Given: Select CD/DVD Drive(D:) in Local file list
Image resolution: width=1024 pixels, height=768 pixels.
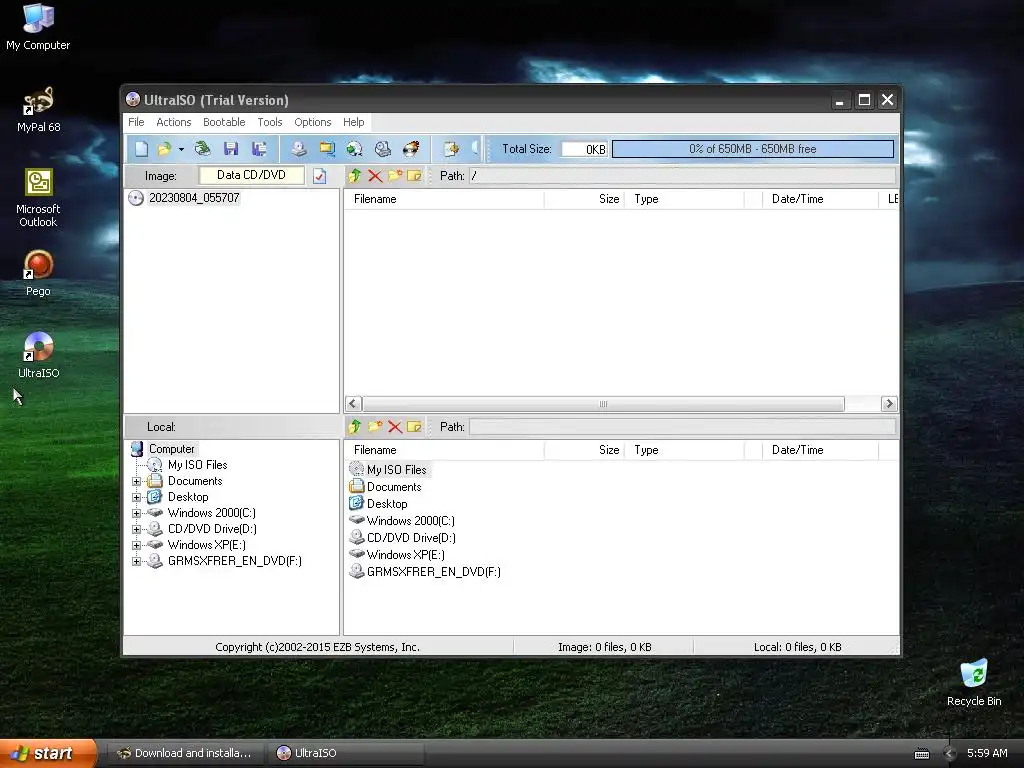Looking at the screenshot, I should (x=411, y=537).
